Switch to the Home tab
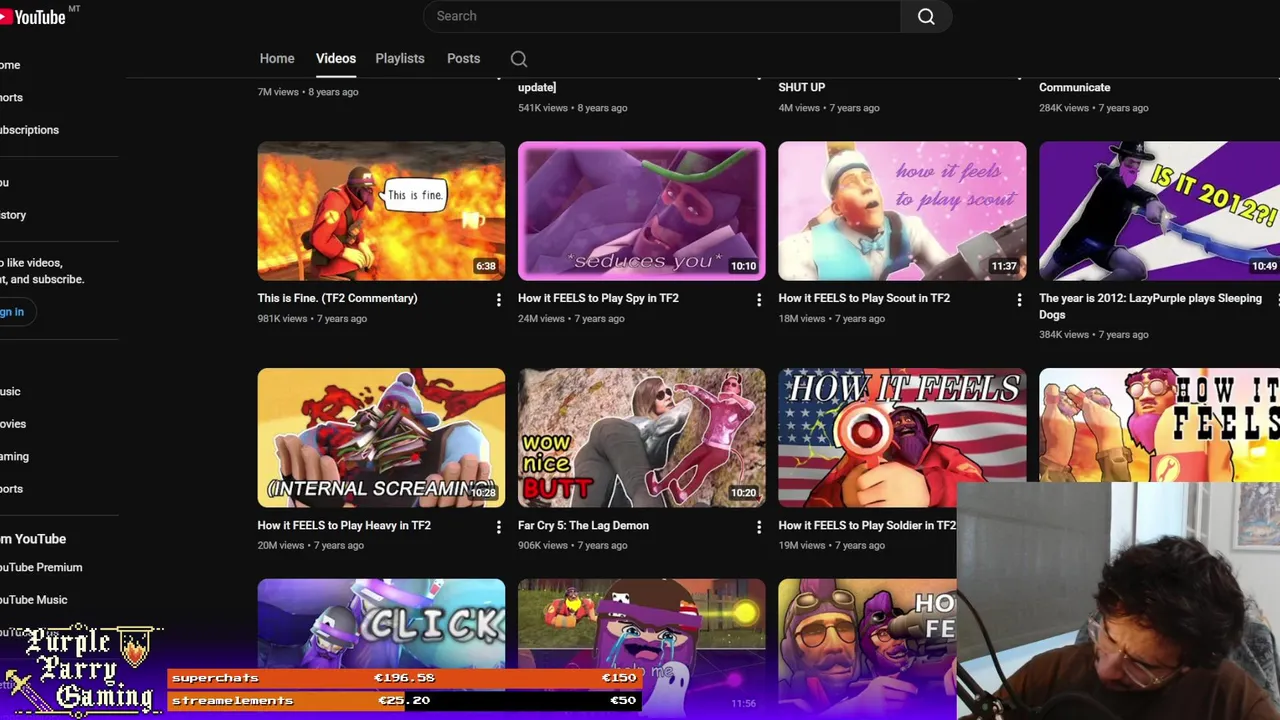This screenshot has width=1280, height=720. tap(277, 58)
